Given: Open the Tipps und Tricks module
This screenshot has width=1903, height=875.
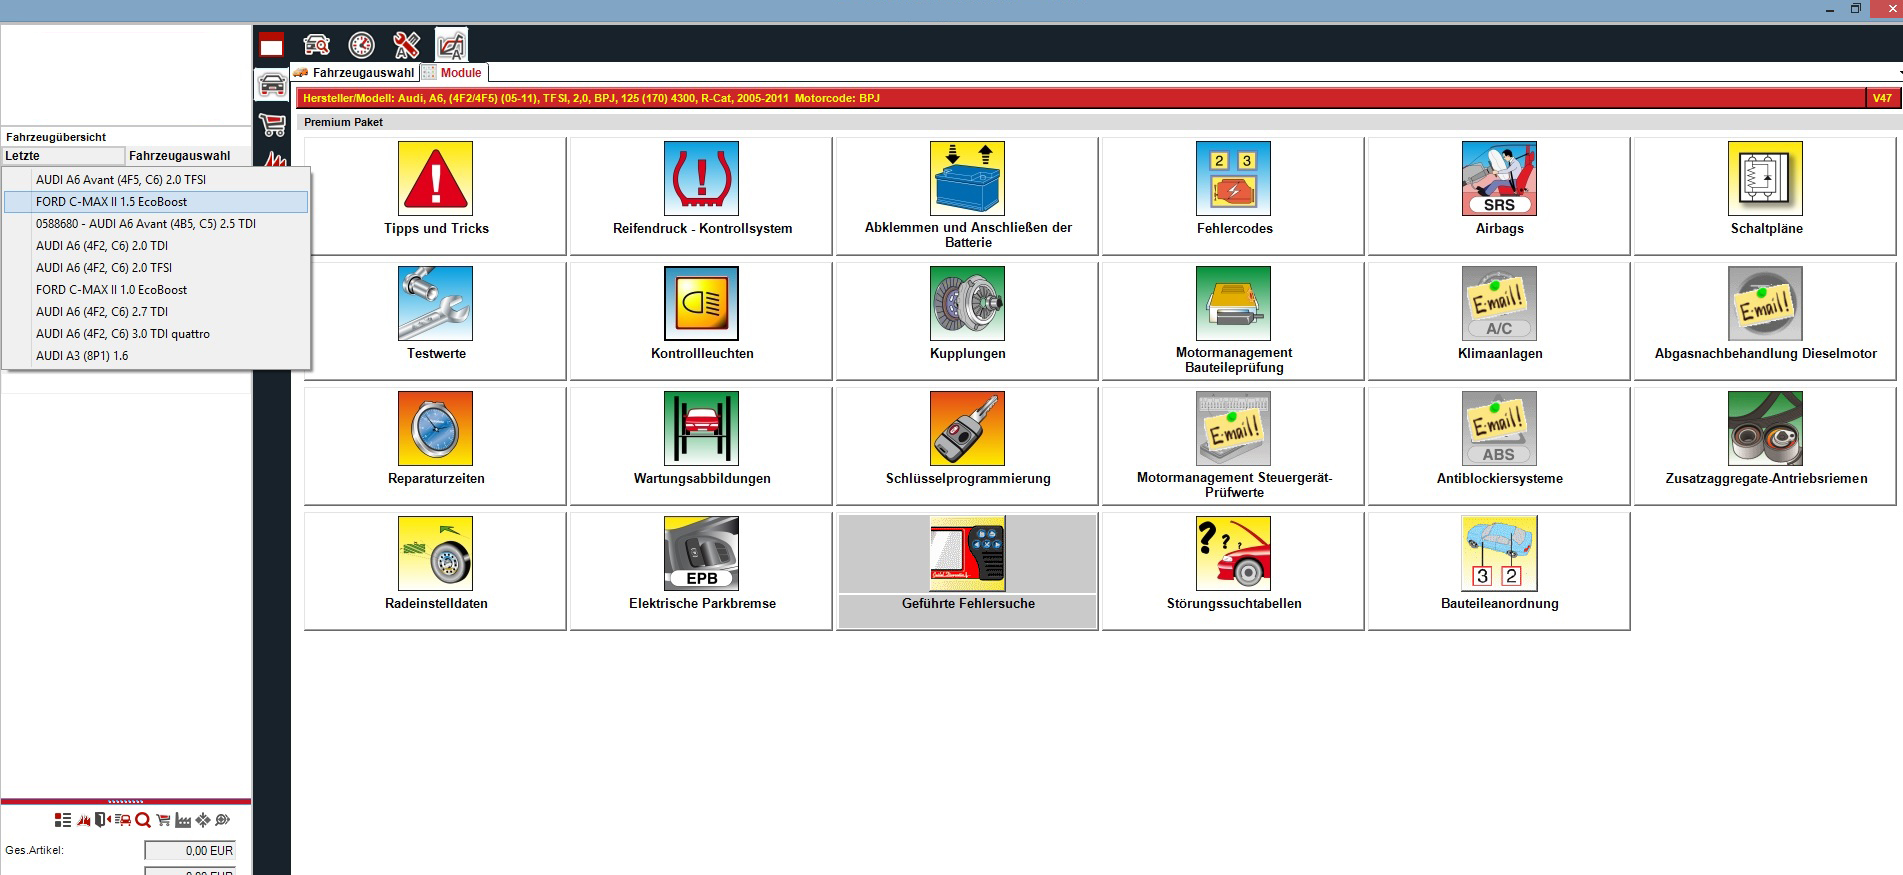Looking at the screenshot, I should (435, 195).
